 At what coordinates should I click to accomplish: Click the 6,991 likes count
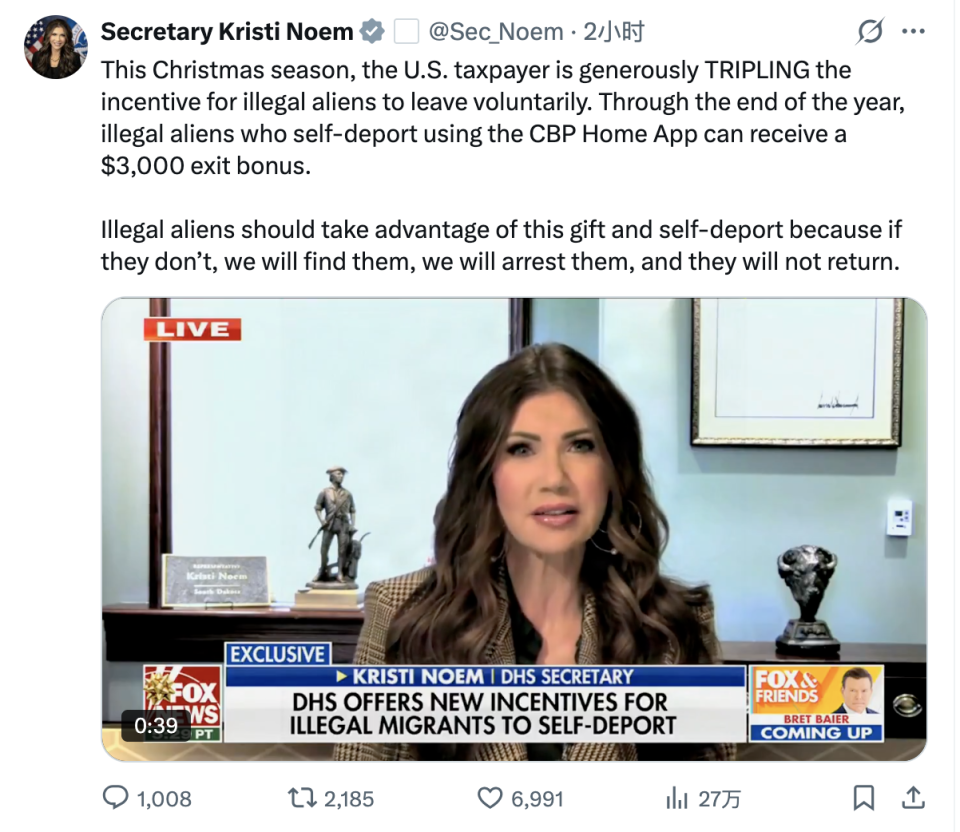538,799
